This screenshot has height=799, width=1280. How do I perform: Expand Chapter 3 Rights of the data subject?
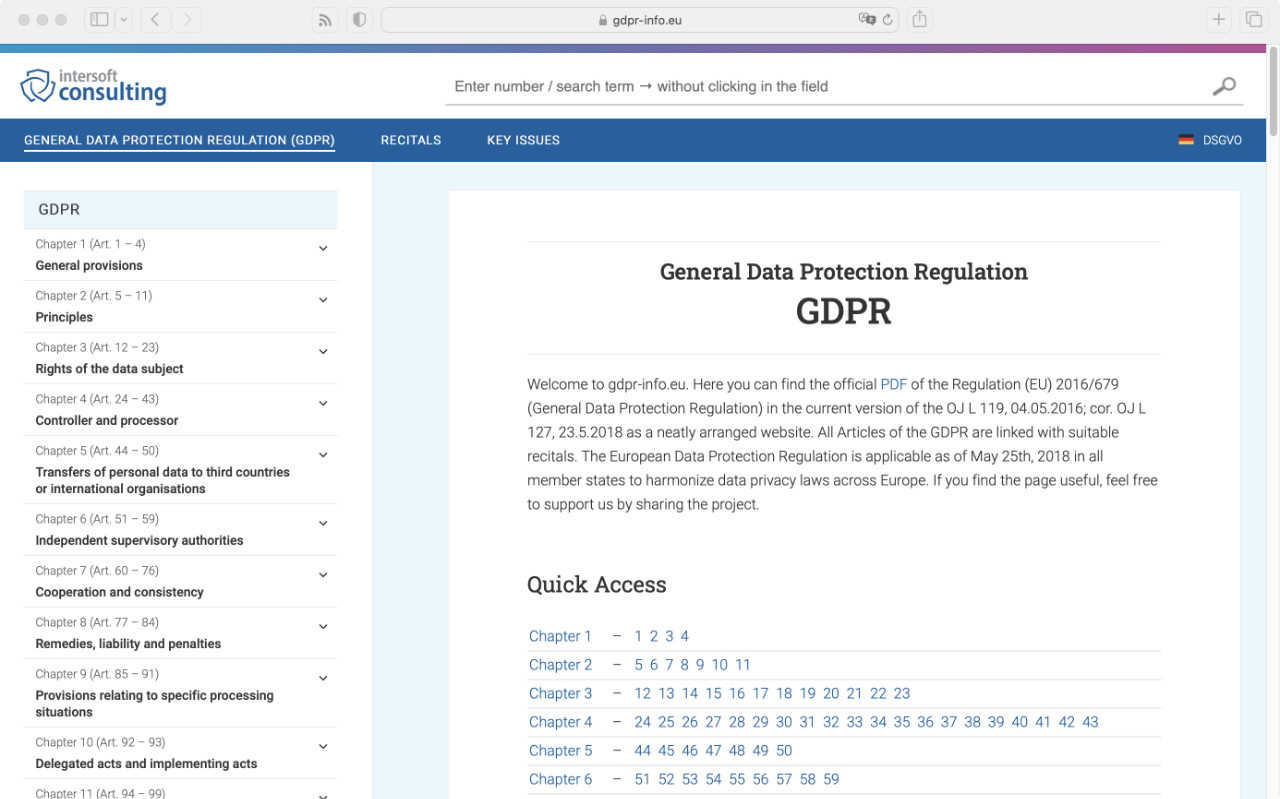click(323, 352)
